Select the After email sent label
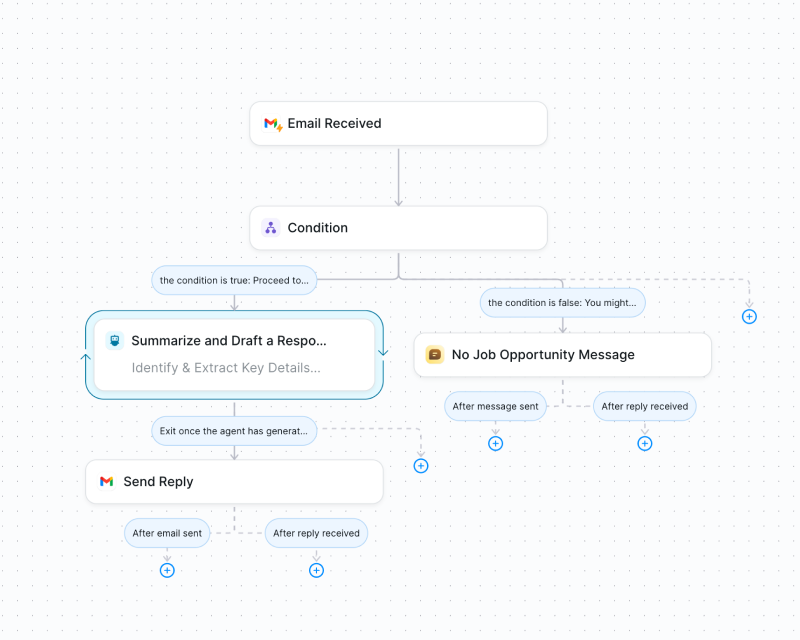This screenshot has height=640, width=800. (167, 533)
